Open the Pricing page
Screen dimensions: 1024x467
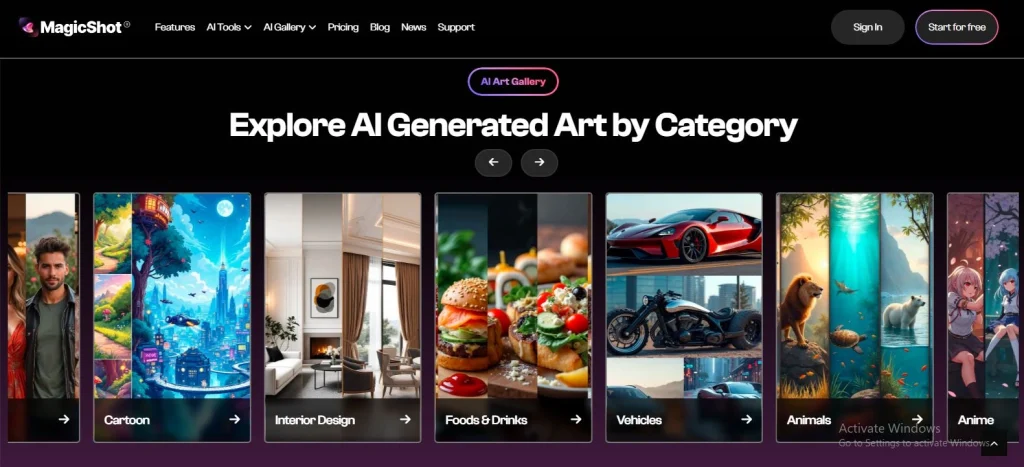pos(343,27)
